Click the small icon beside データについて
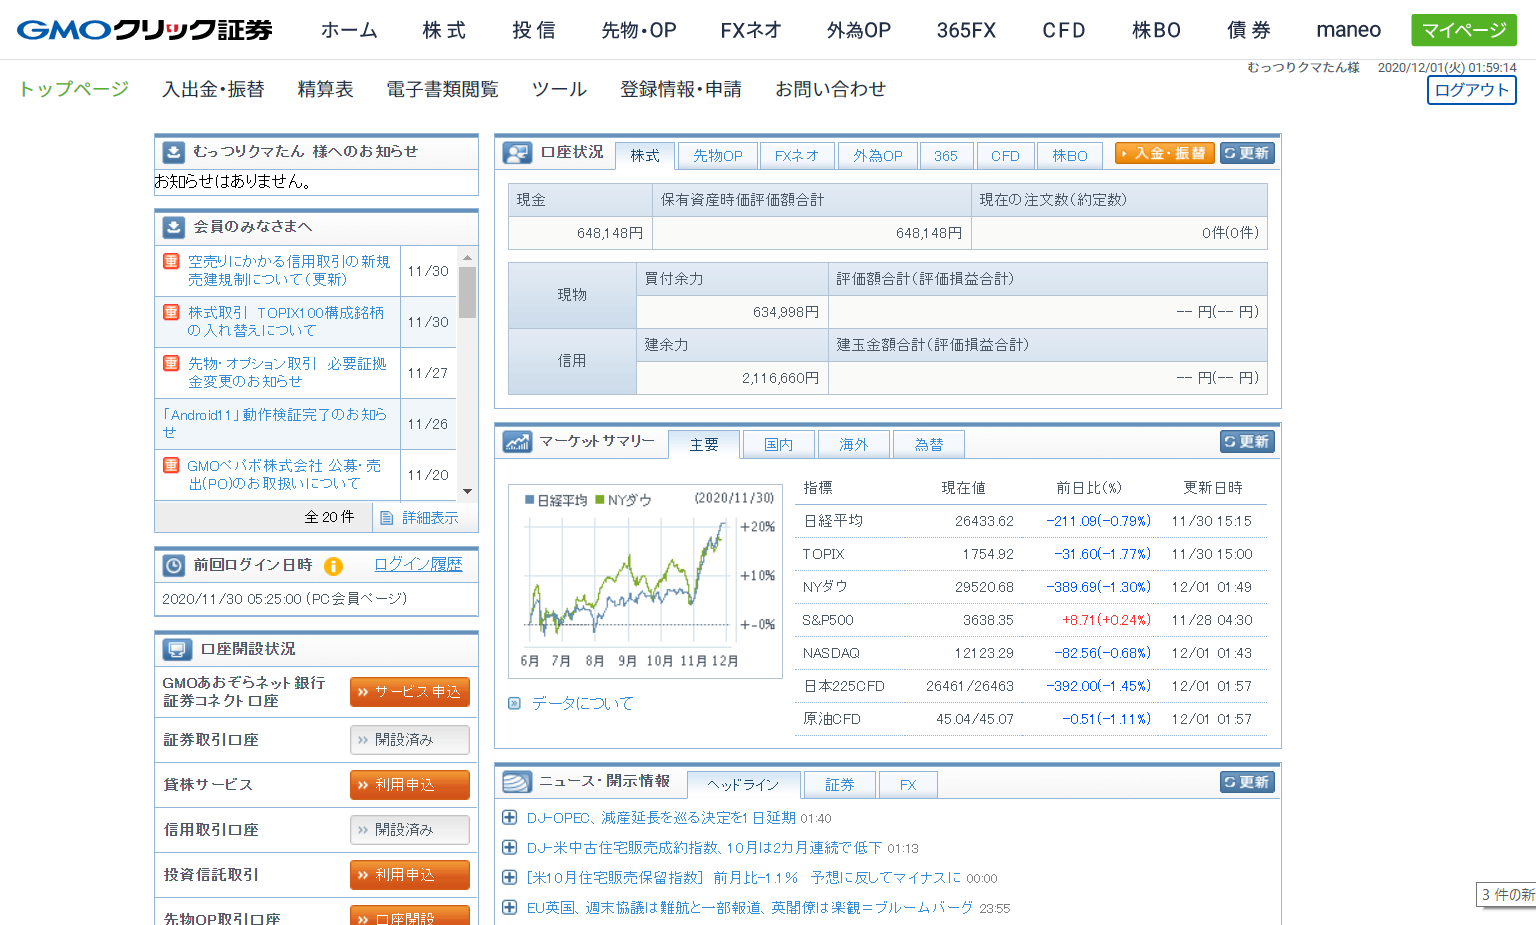 pyautogui.click(x=514, y=703)
